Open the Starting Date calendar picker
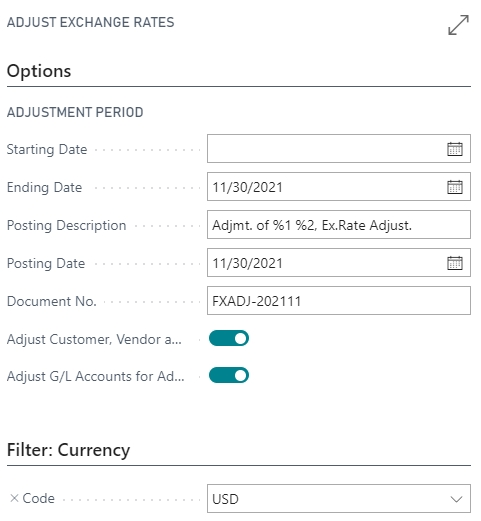 (x=455, y=149)
